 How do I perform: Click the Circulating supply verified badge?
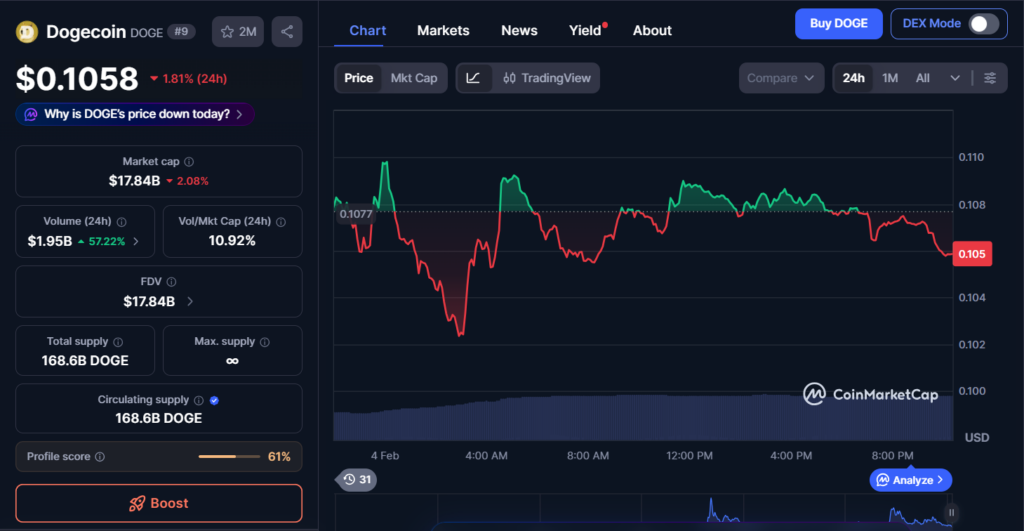click(215, 400)
